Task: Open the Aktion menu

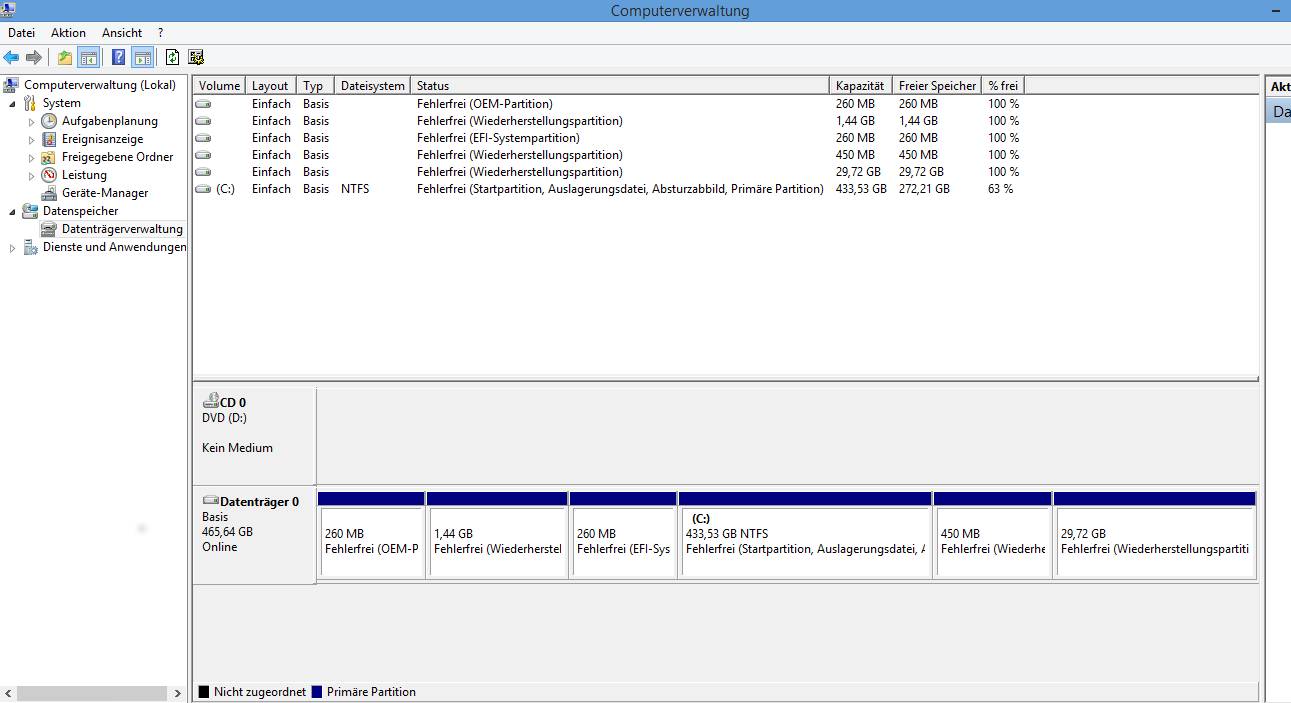Action: [x=68, y=33]
